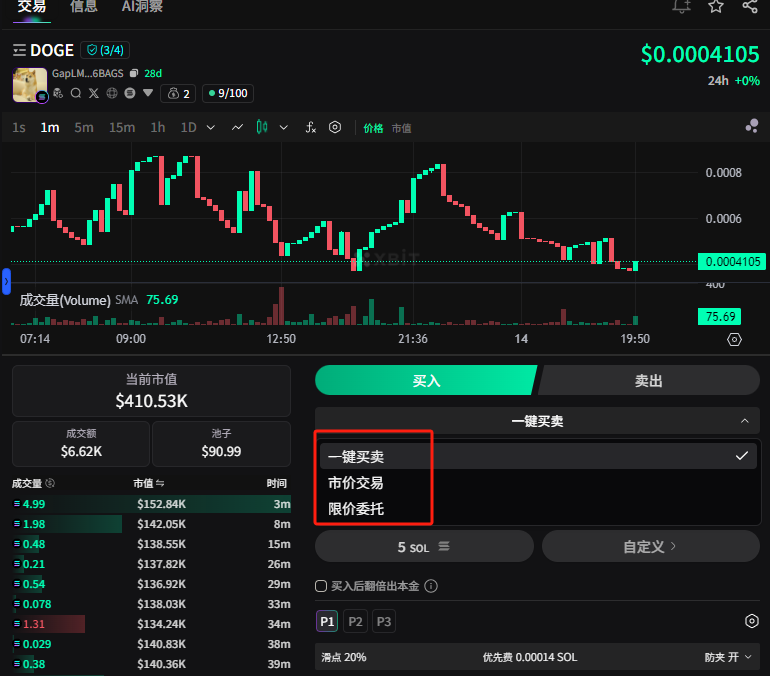Click the Solana explorer round icon
Viewport: 770px width, 676px height.
tap(130, 93)
